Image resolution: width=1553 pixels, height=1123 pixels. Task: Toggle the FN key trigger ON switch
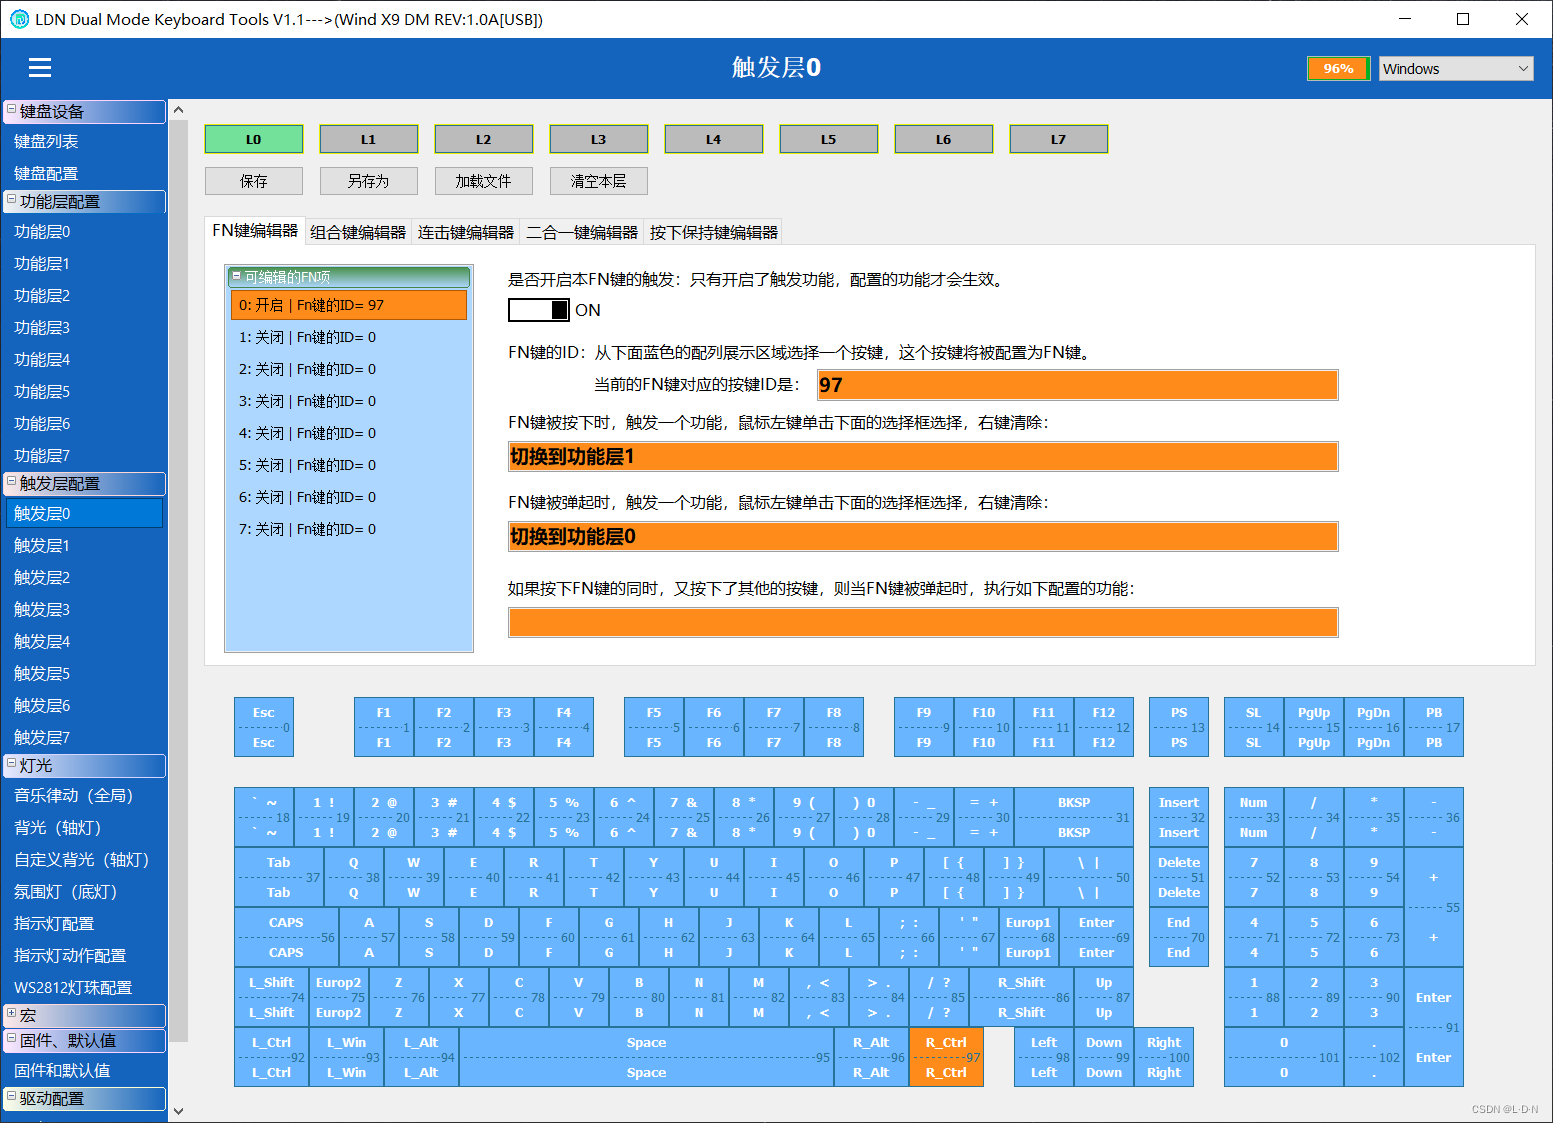point(539,310)
